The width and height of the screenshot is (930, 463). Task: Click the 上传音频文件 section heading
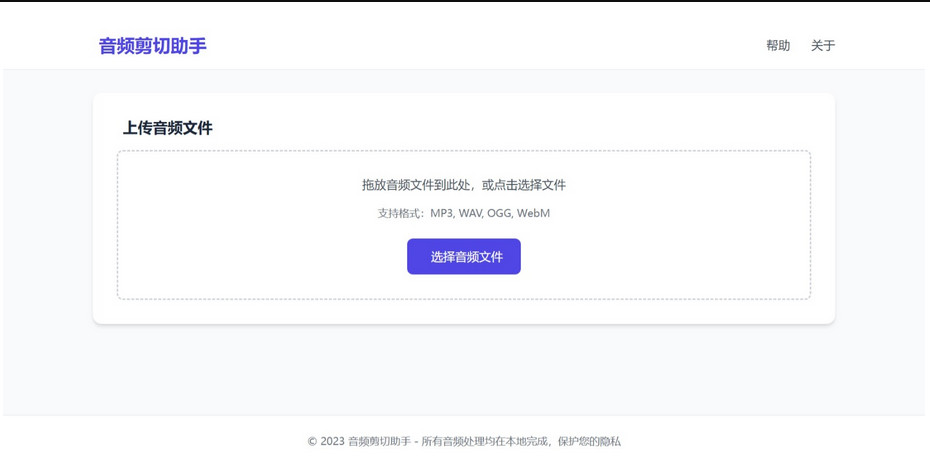click(x=167, y=128)
